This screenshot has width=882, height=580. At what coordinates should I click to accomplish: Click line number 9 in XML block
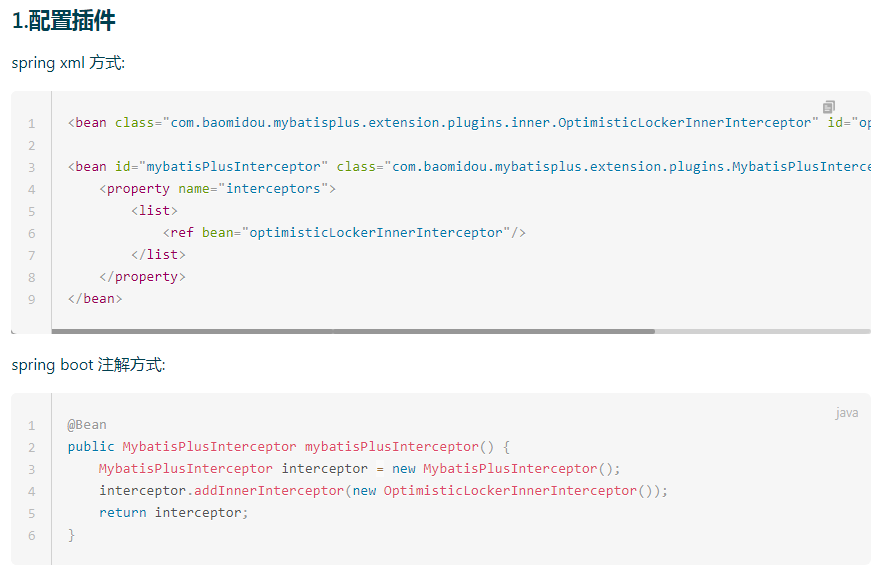32,299
